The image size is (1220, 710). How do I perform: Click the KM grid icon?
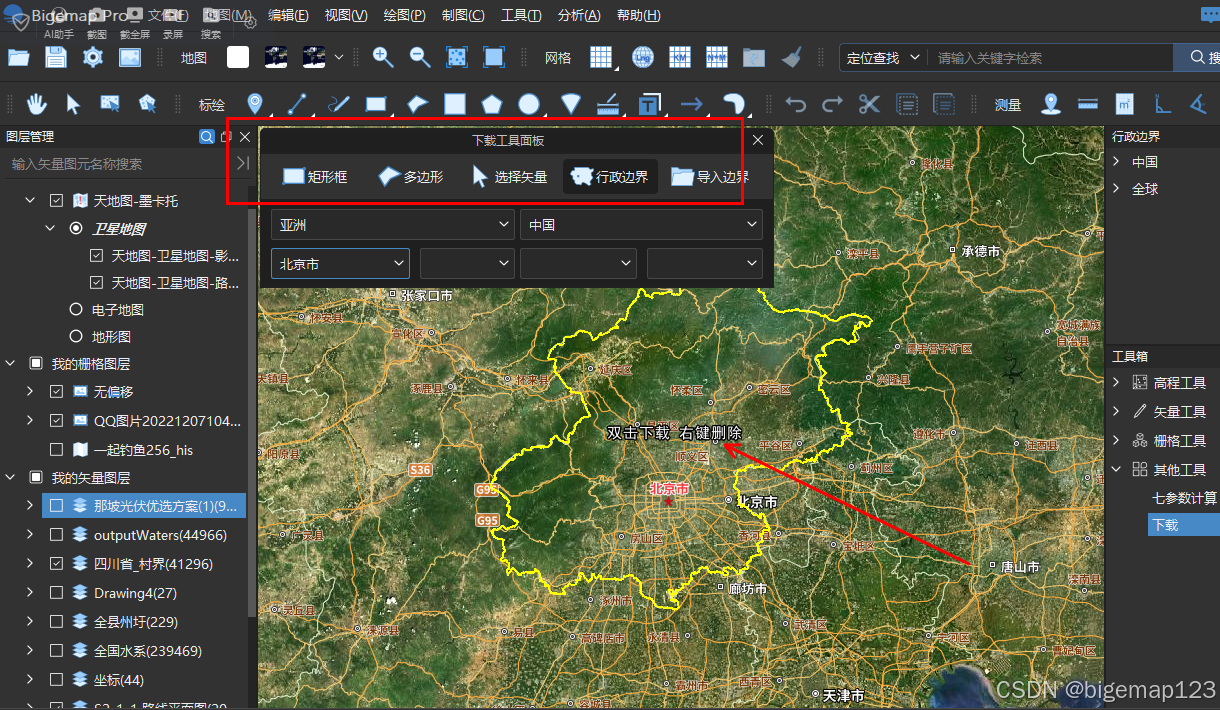coord(680,57)
